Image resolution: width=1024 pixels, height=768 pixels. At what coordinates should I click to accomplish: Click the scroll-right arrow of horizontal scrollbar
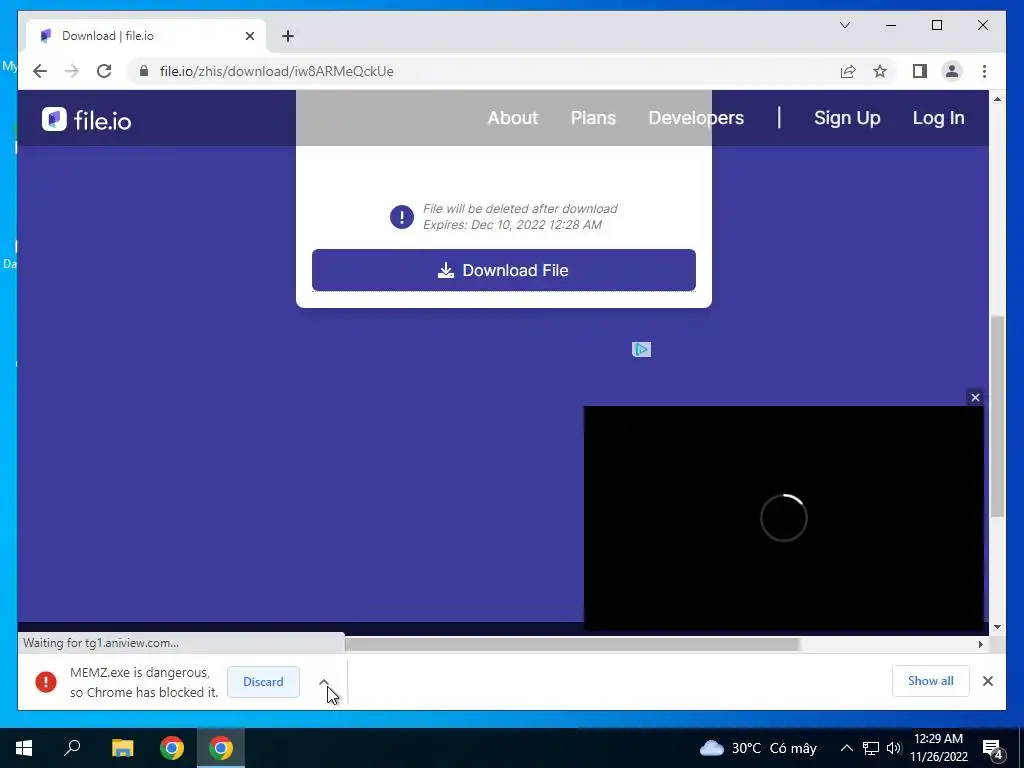pyautogui.click(x=981, y=645)
